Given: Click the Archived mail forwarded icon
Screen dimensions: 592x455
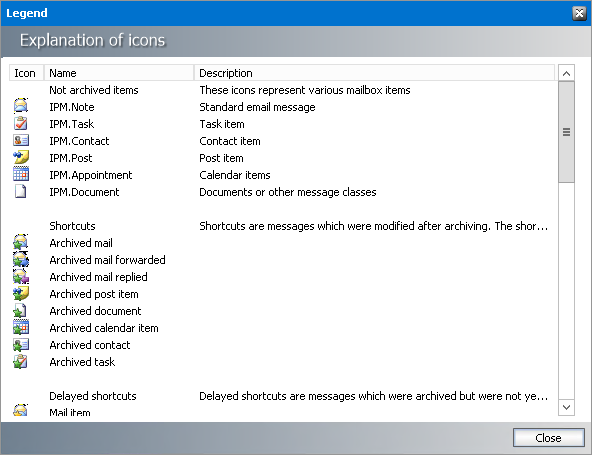Looking at the screenshot, I should tap(21, 259).
